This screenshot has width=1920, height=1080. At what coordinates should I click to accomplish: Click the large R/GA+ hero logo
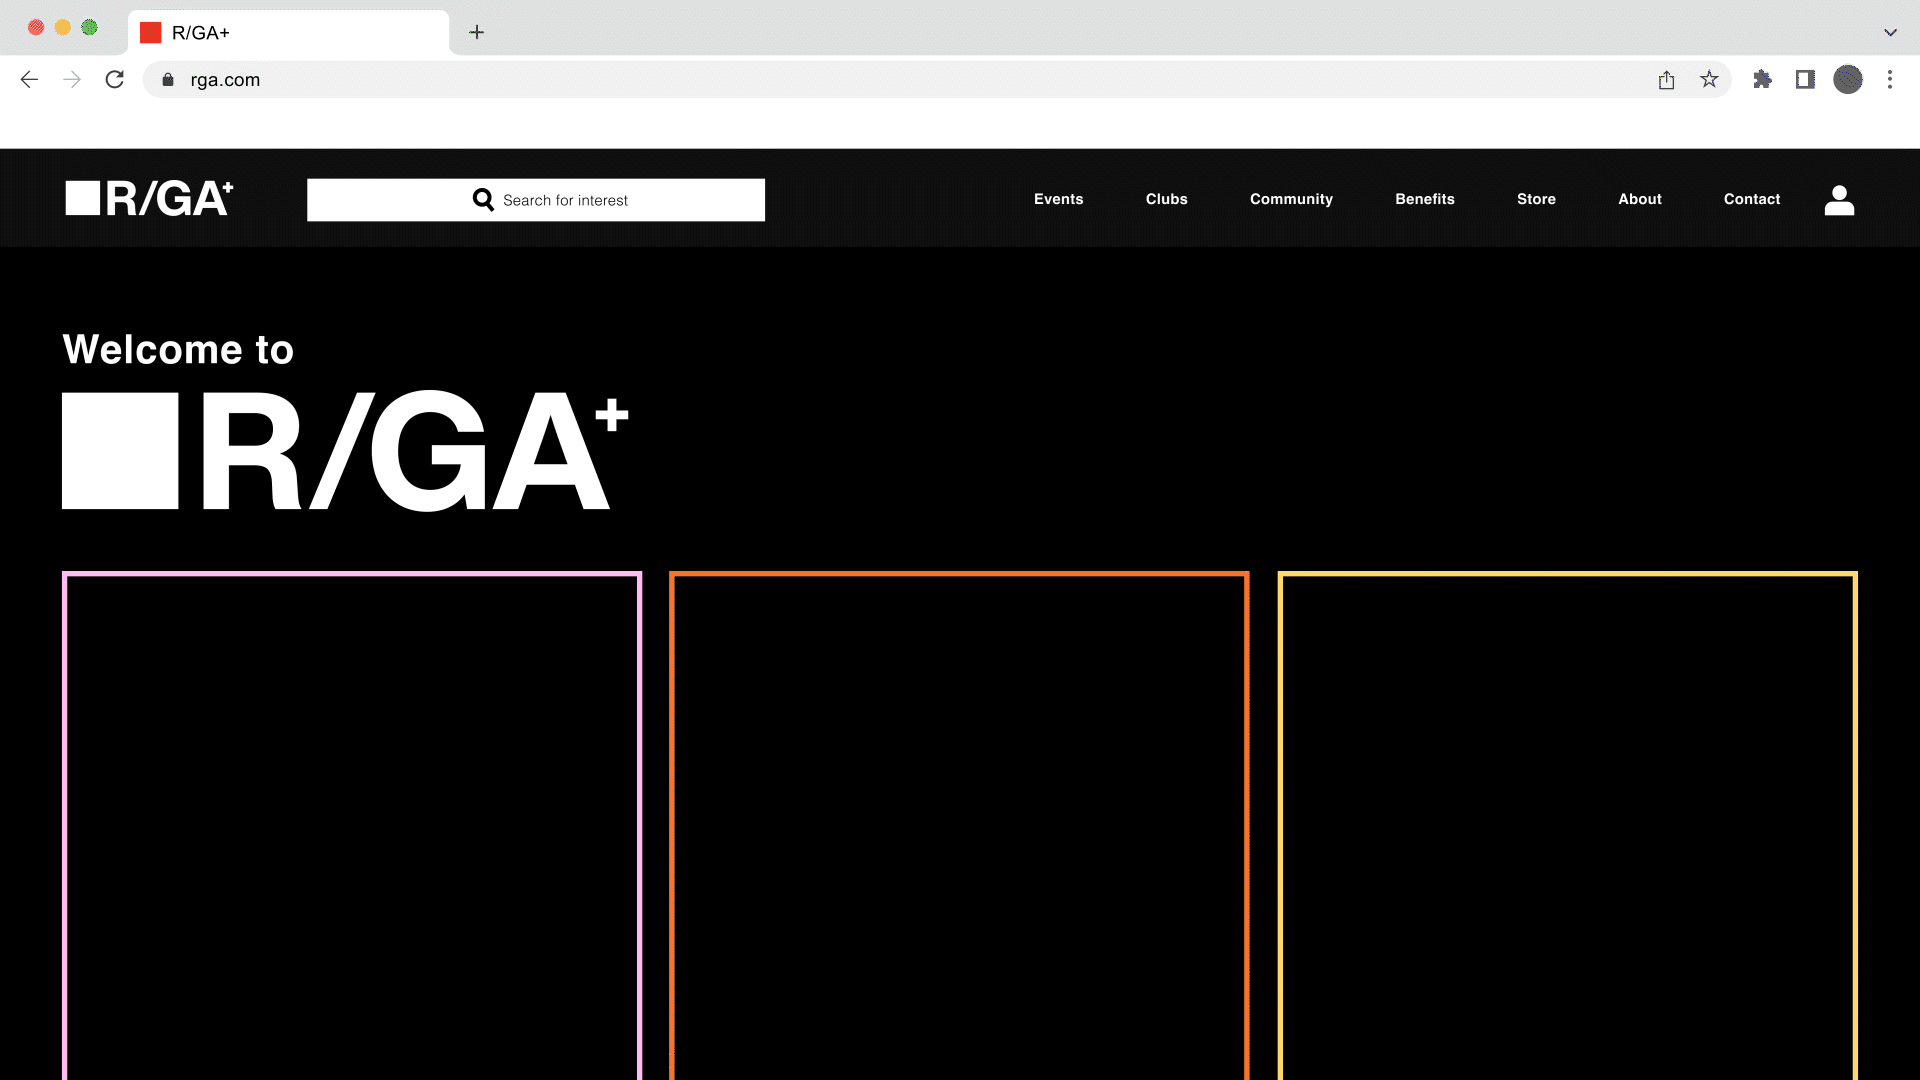pos(346,451)
